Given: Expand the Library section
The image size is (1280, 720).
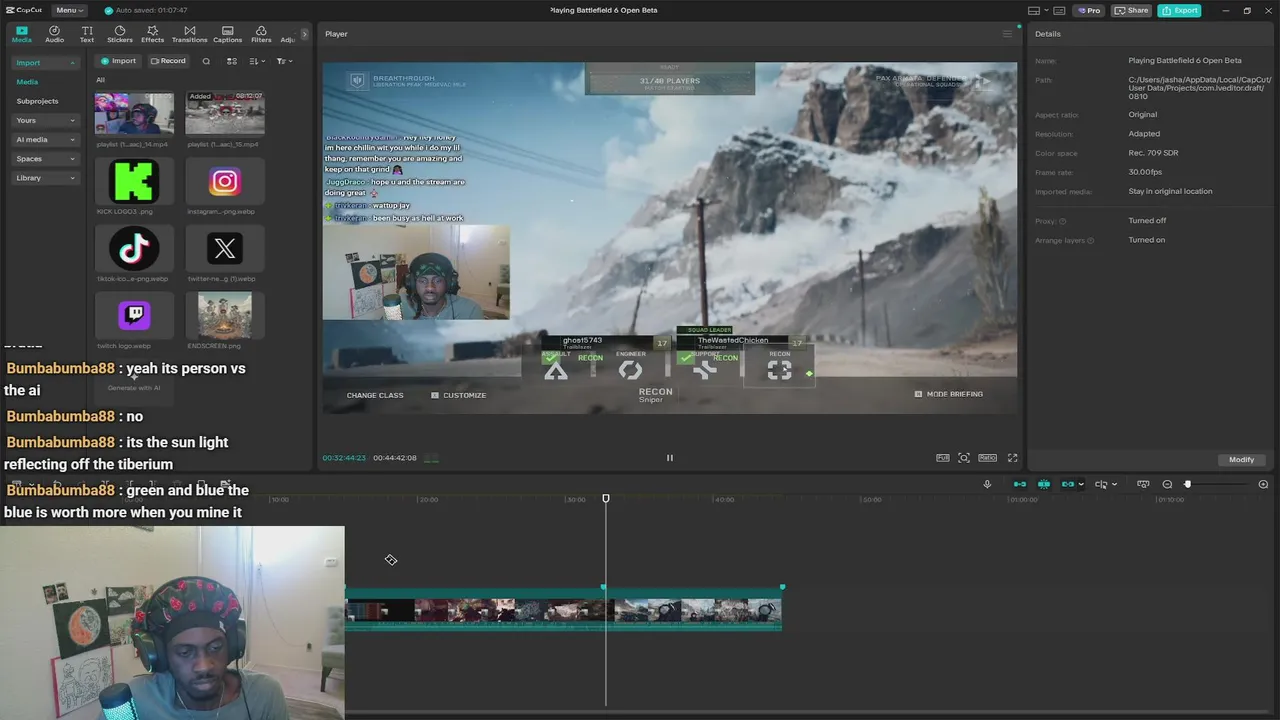Looking at the screenshot, I should [45, 178].
